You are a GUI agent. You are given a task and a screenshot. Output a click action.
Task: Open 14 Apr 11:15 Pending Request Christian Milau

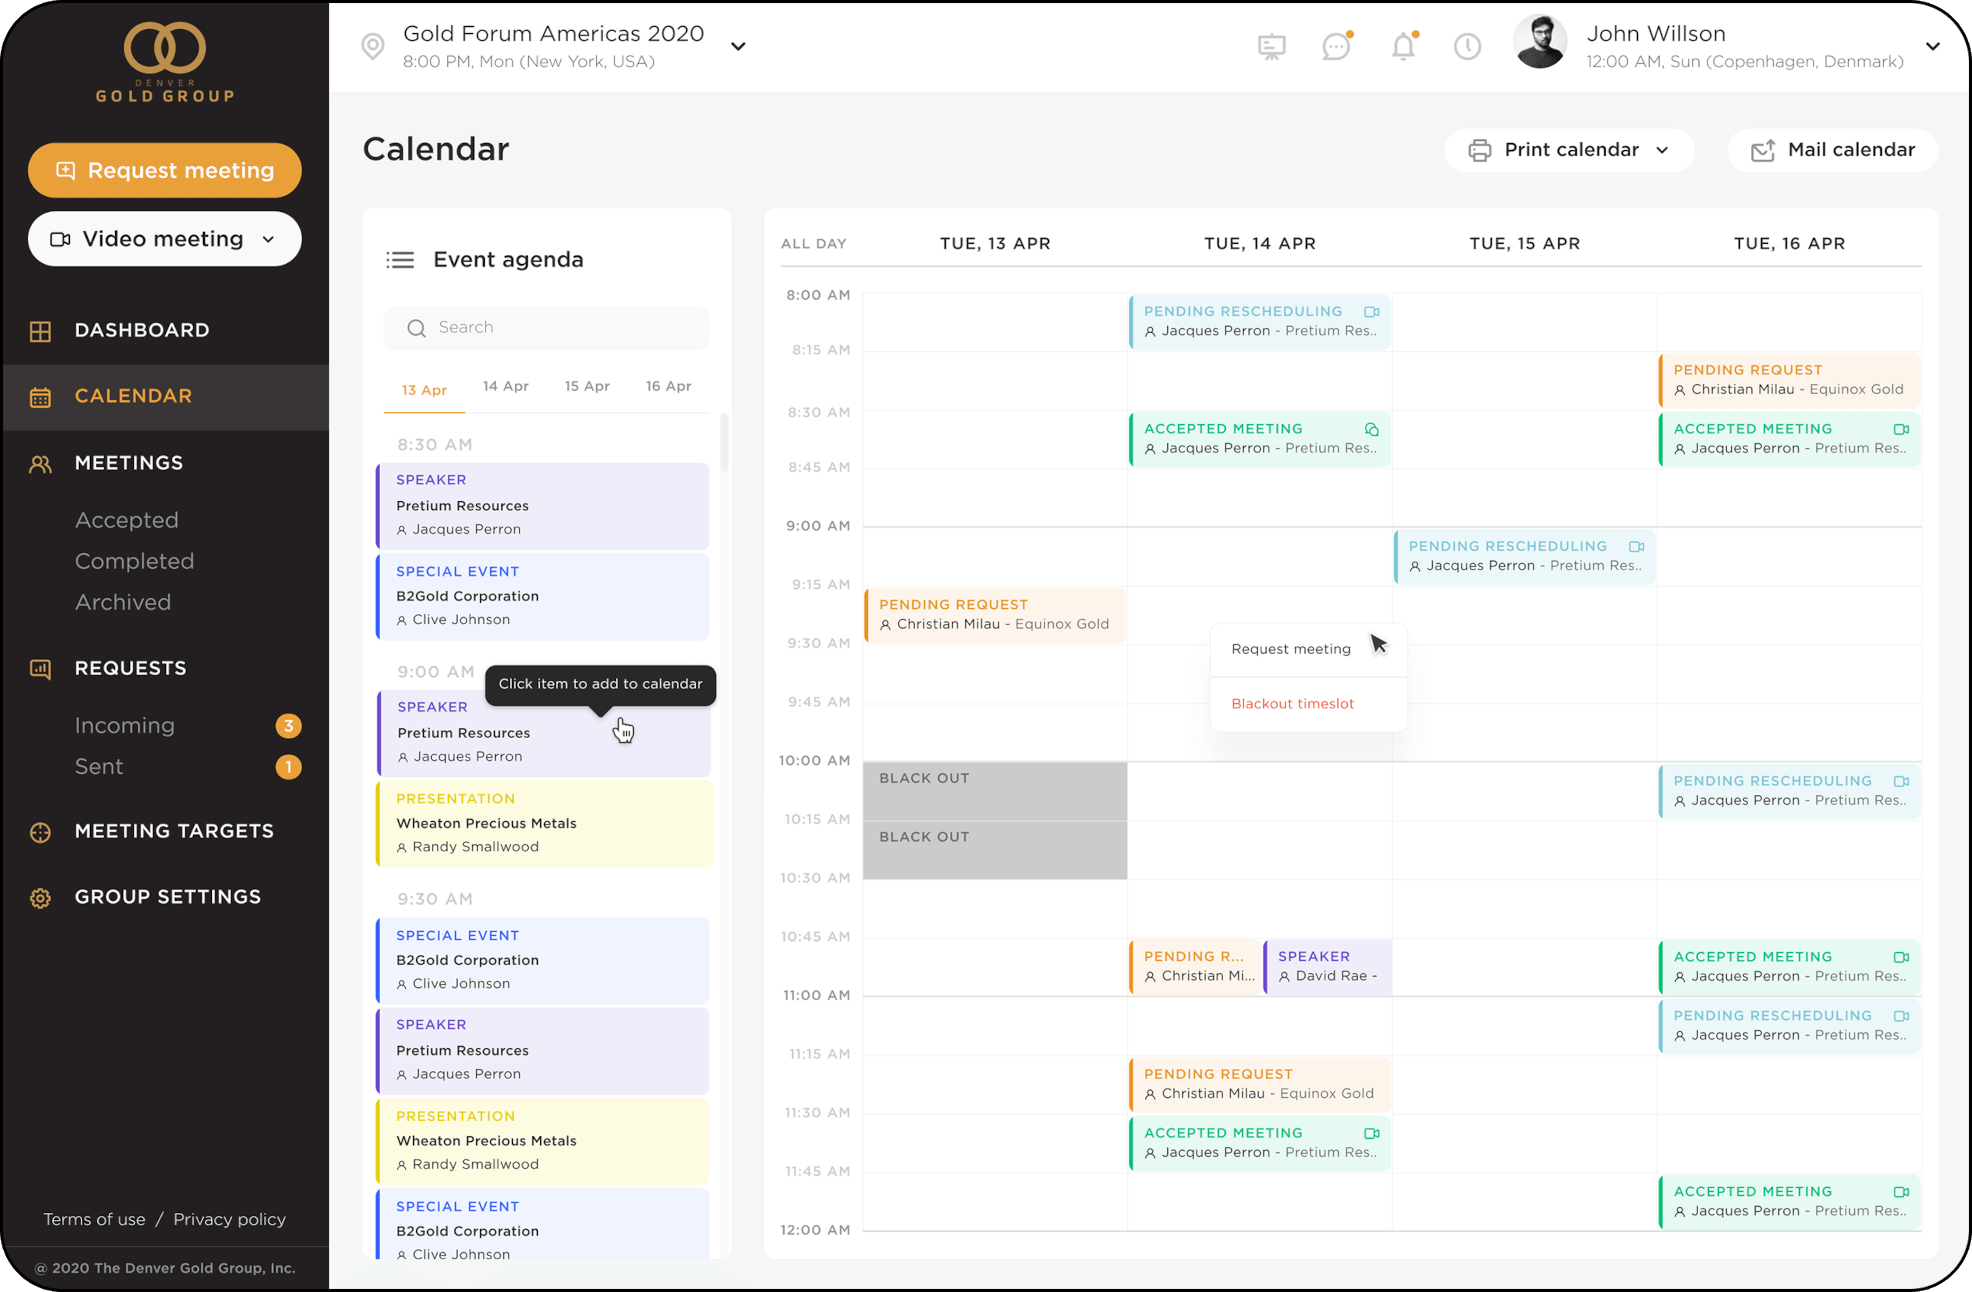pyautogui.click(x=1260, y=1084)
